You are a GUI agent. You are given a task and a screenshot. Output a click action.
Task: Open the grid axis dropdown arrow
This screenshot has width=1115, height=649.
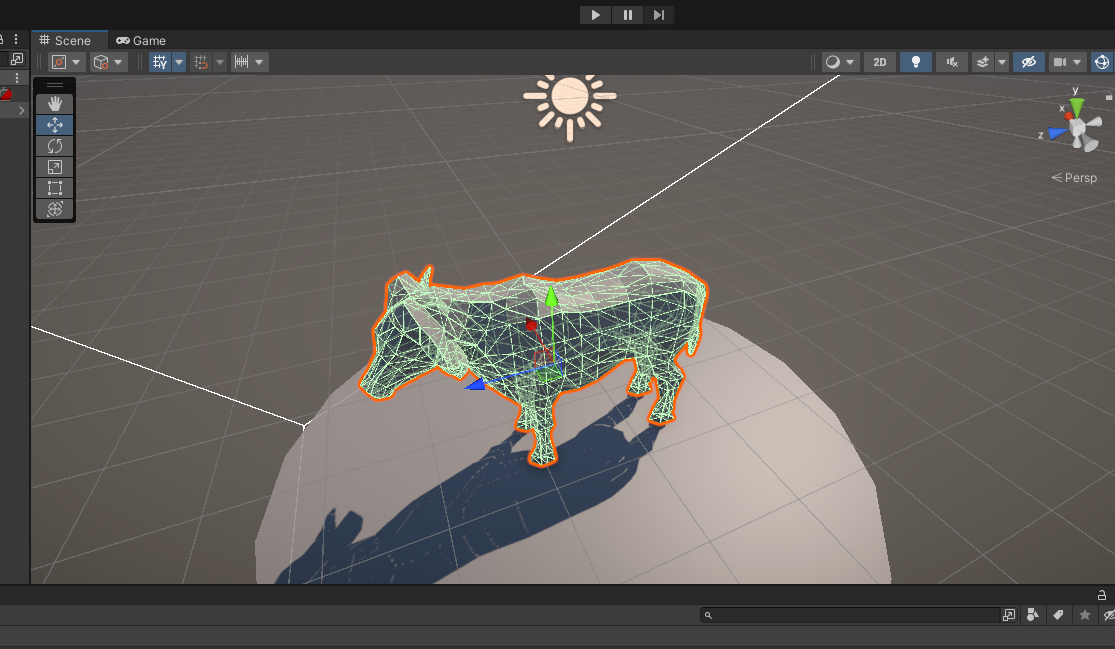coord(180,62)
